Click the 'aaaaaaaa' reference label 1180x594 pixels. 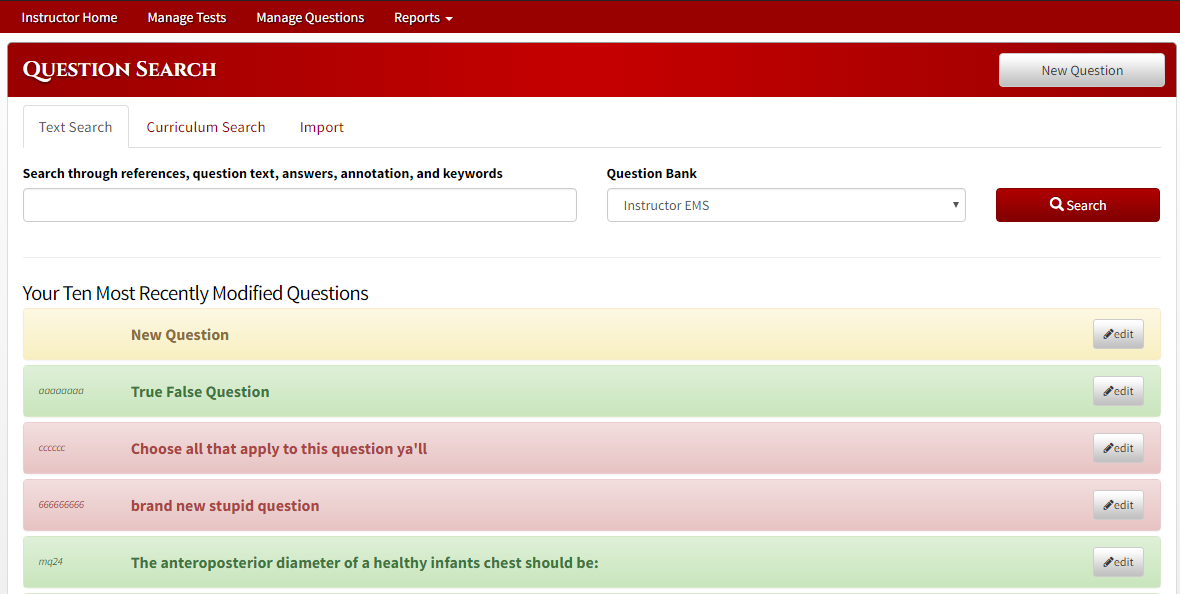(x=61, y=391)
